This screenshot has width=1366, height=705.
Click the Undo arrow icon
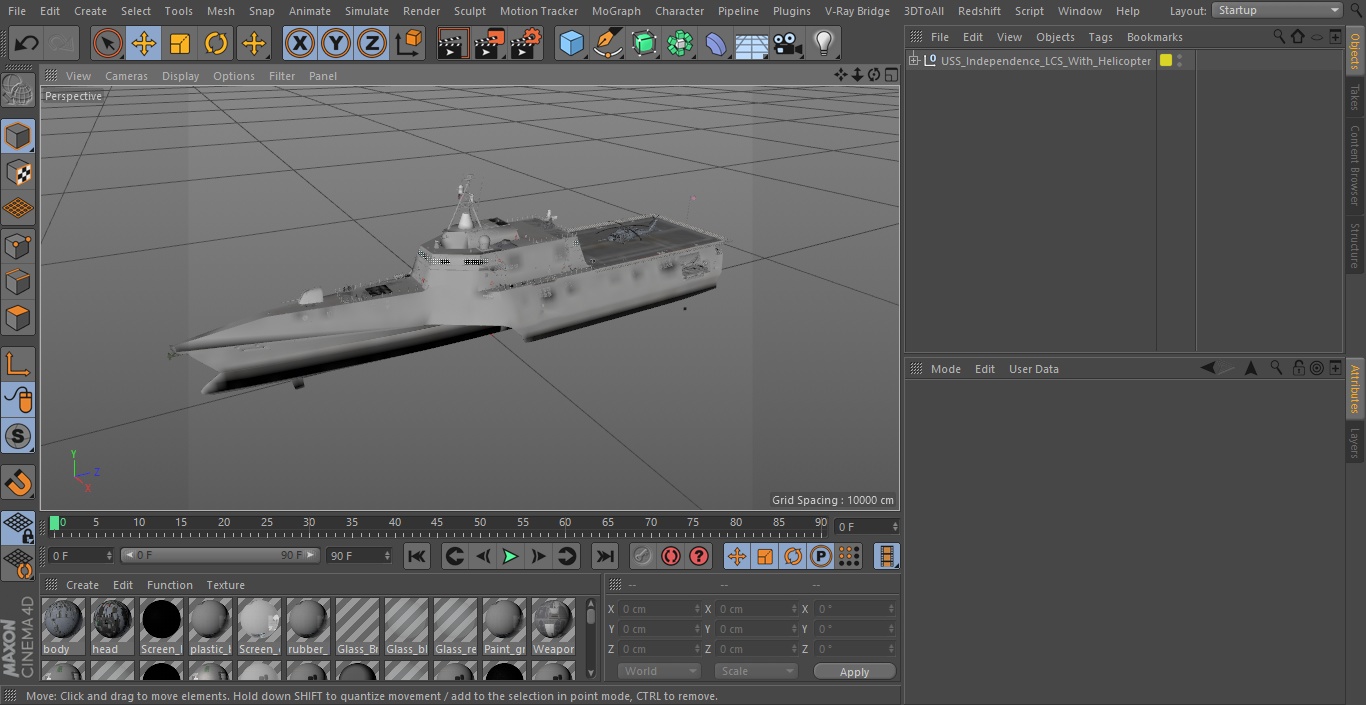(x=27, y=43)
